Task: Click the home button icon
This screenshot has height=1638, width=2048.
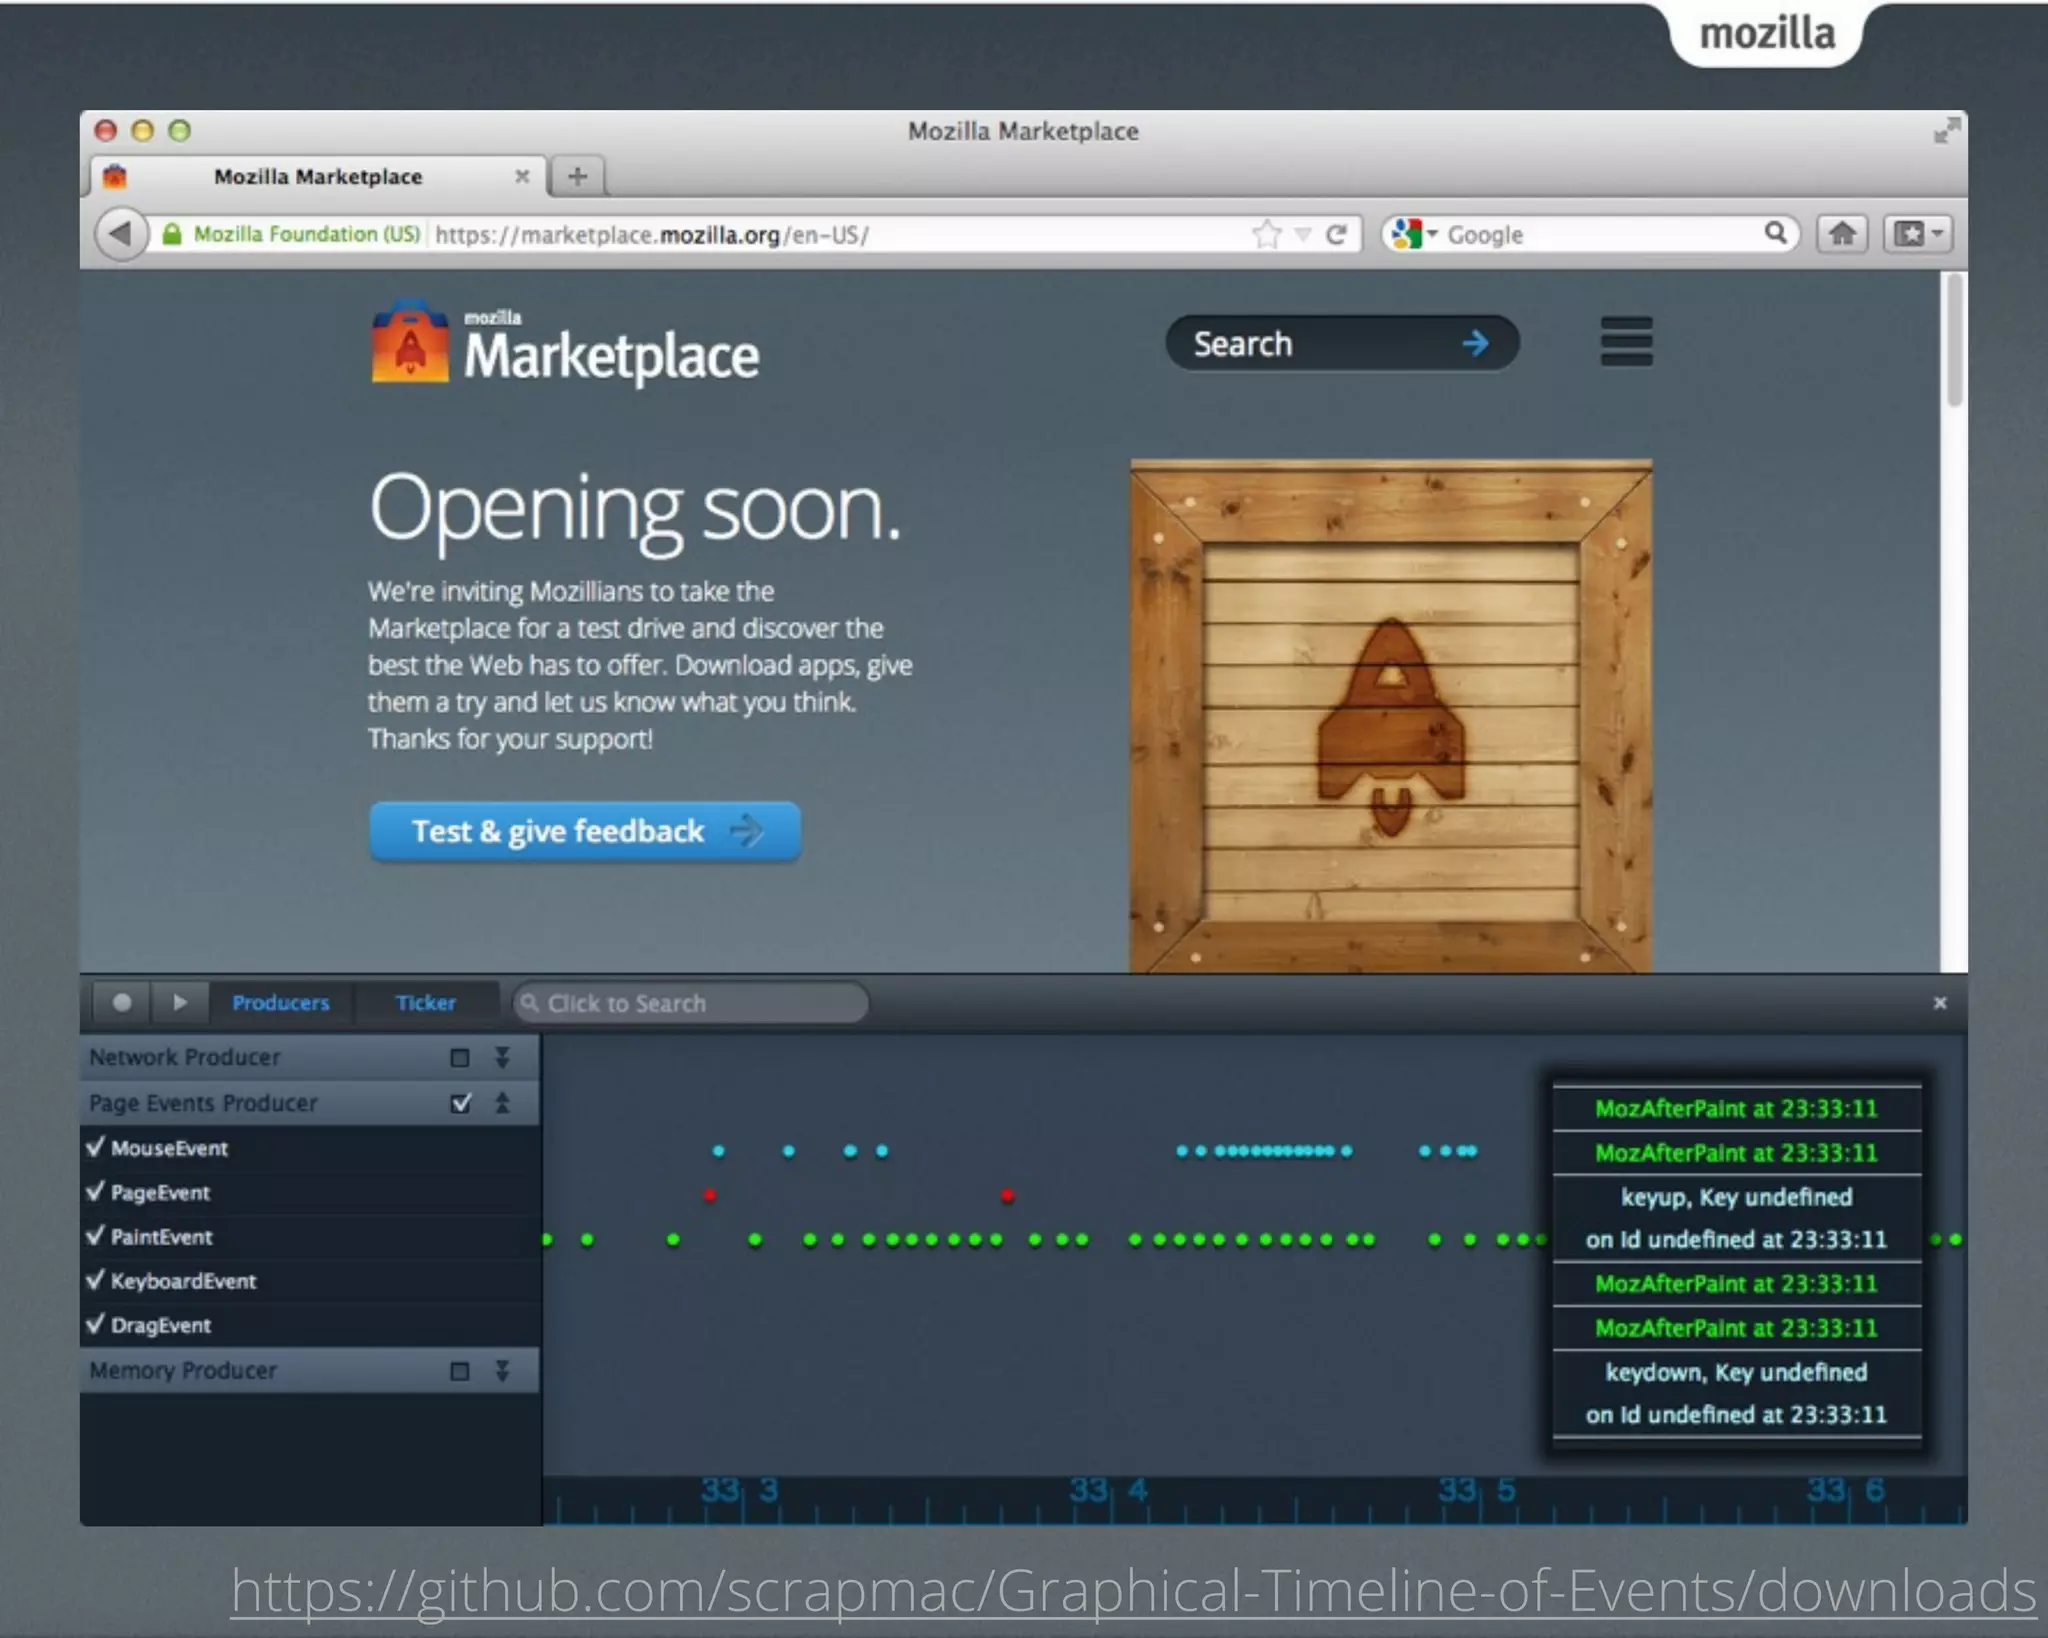Action: [1841, 234]
